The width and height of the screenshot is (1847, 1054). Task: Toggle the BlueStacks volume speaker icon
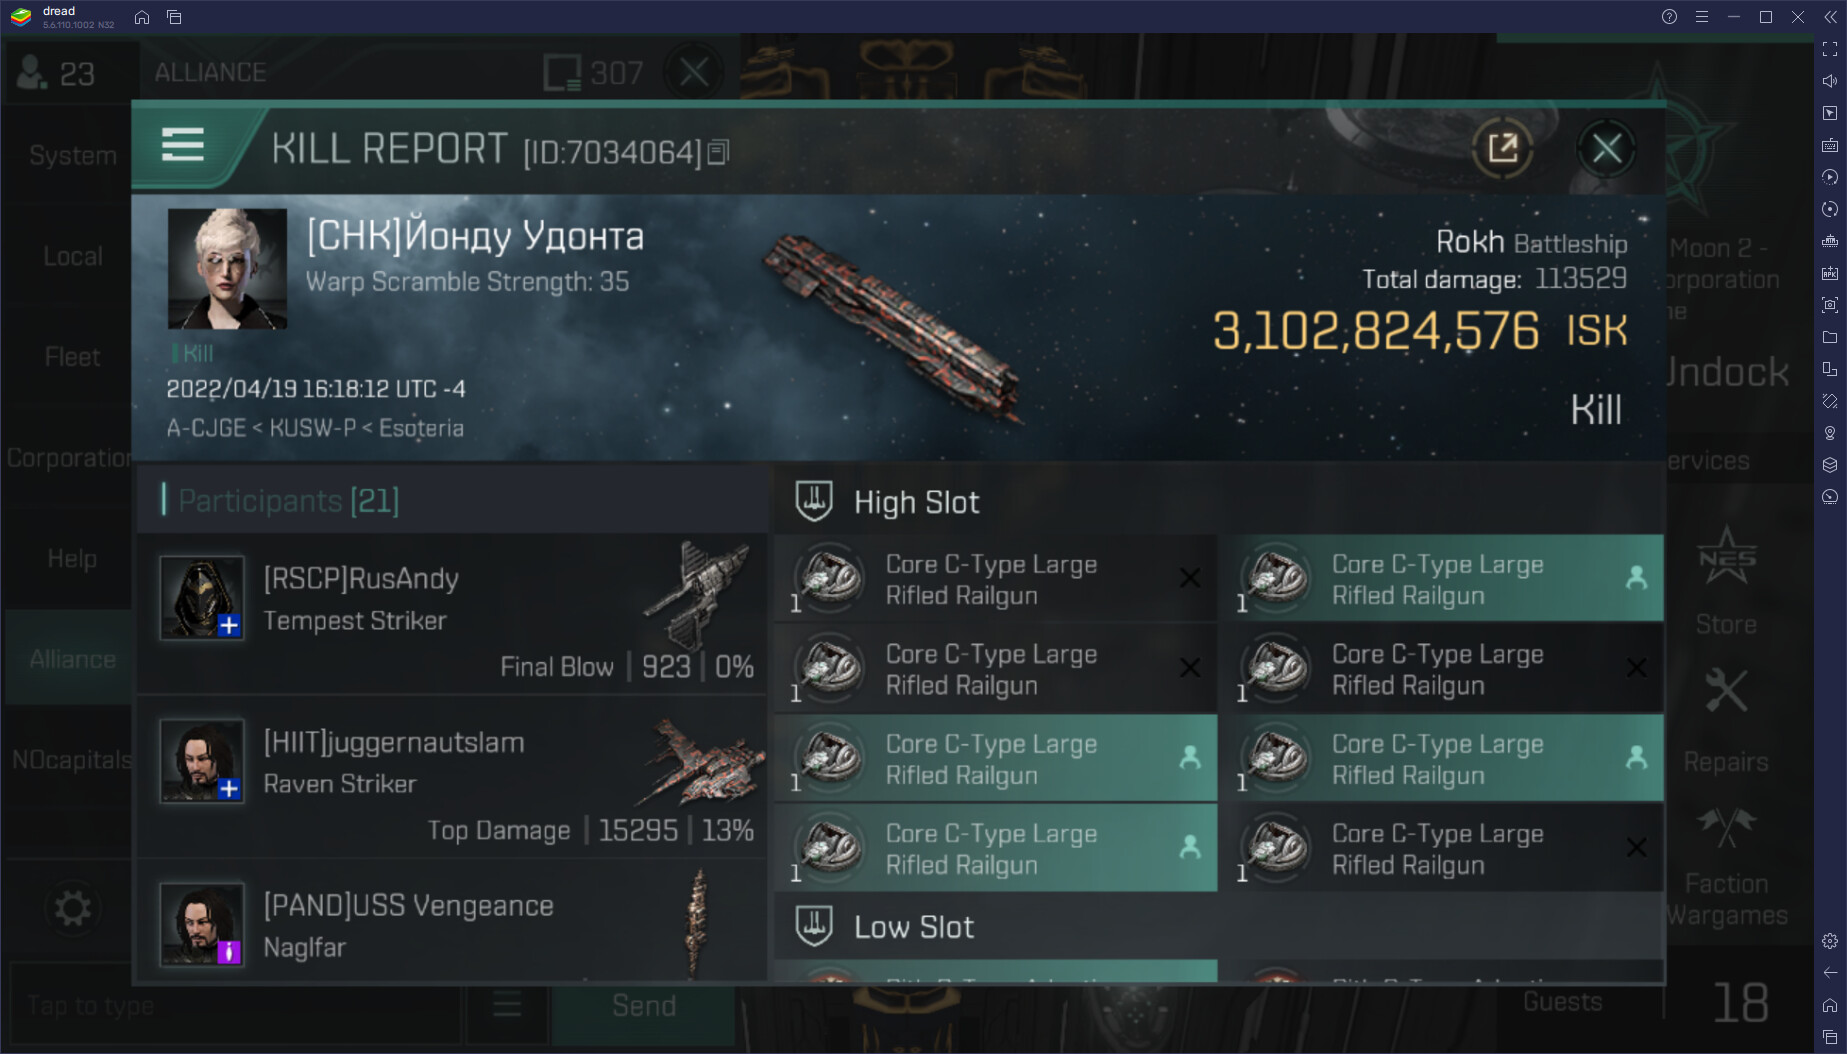click(1830, 81)
